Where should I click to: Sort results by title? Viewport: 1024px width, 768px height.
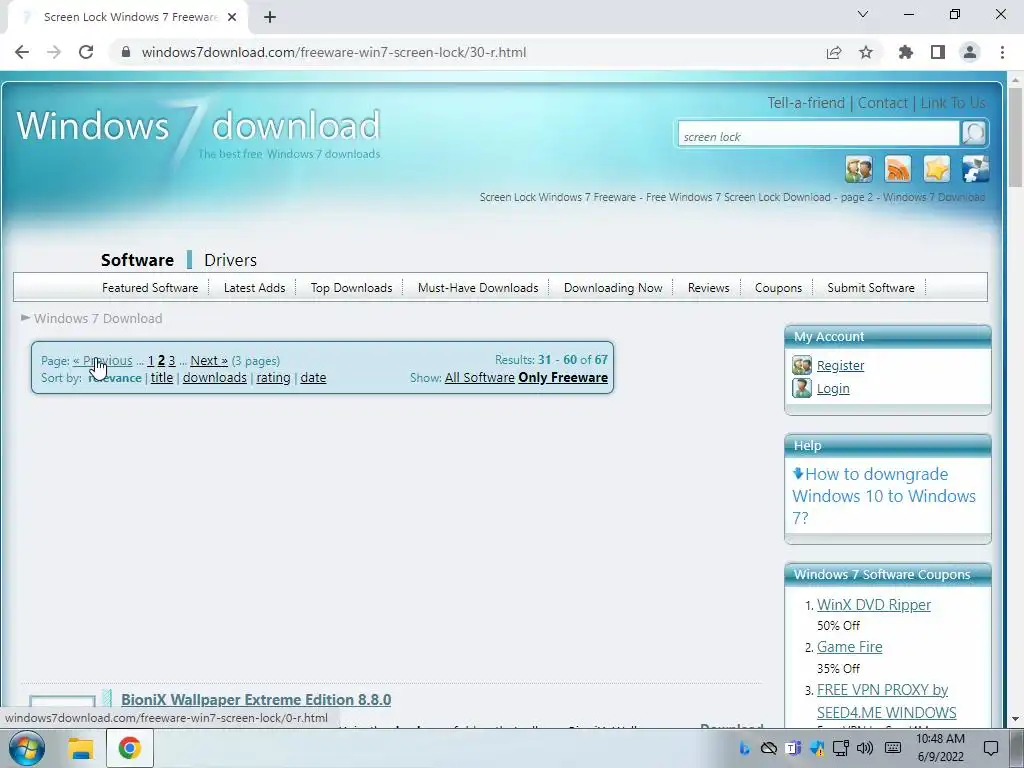pos(162,377)
